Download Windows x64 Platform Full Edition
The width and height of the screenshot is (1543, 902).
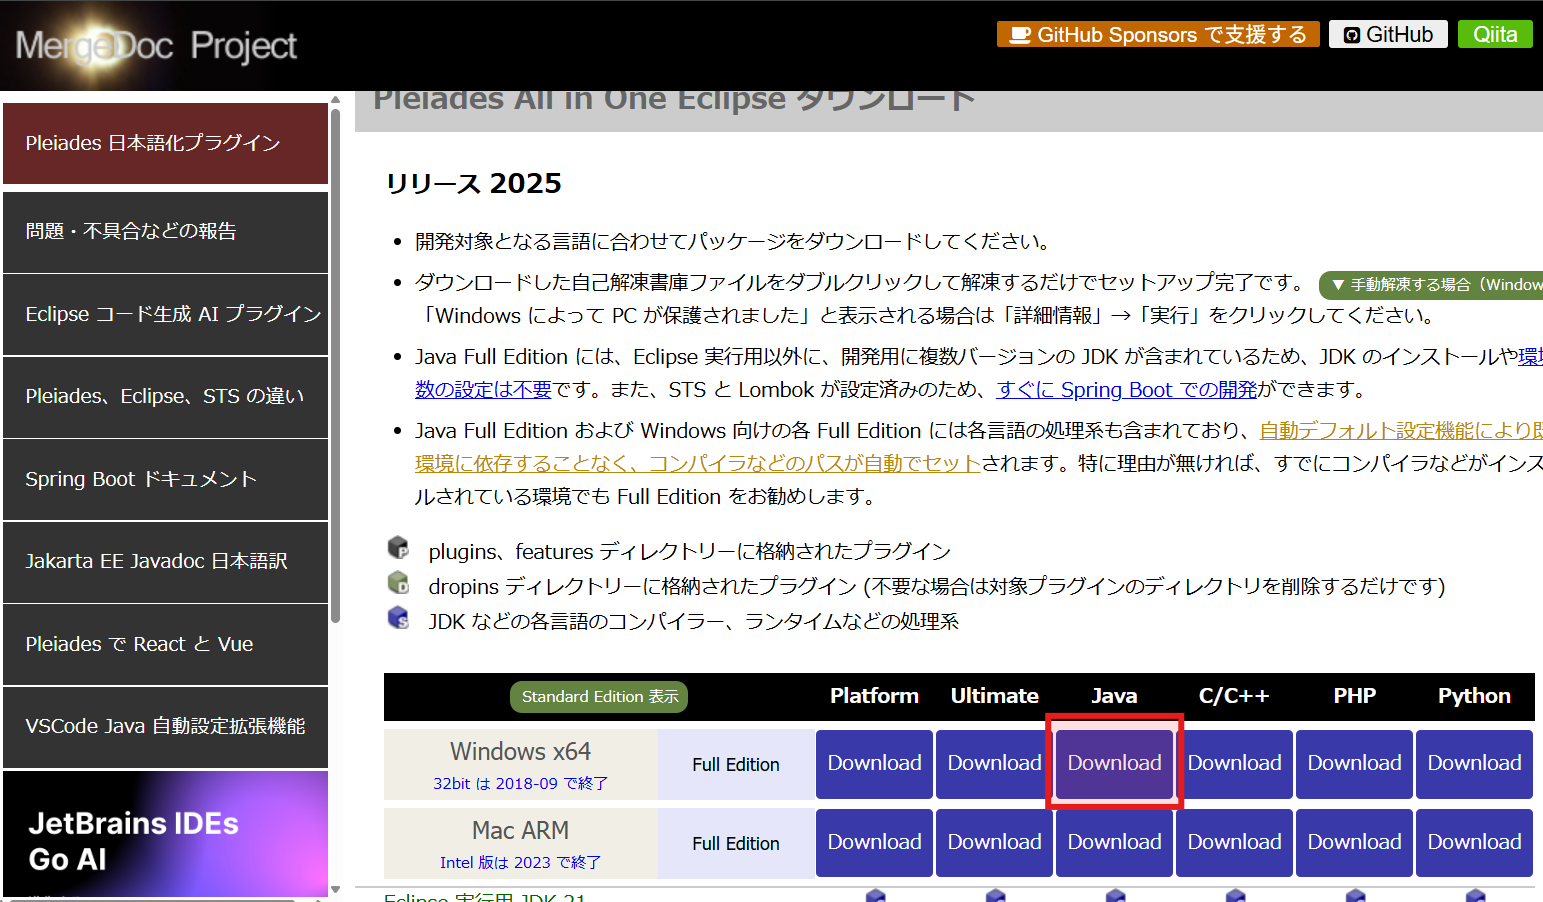pyautogui.click(x=874, y=763)
